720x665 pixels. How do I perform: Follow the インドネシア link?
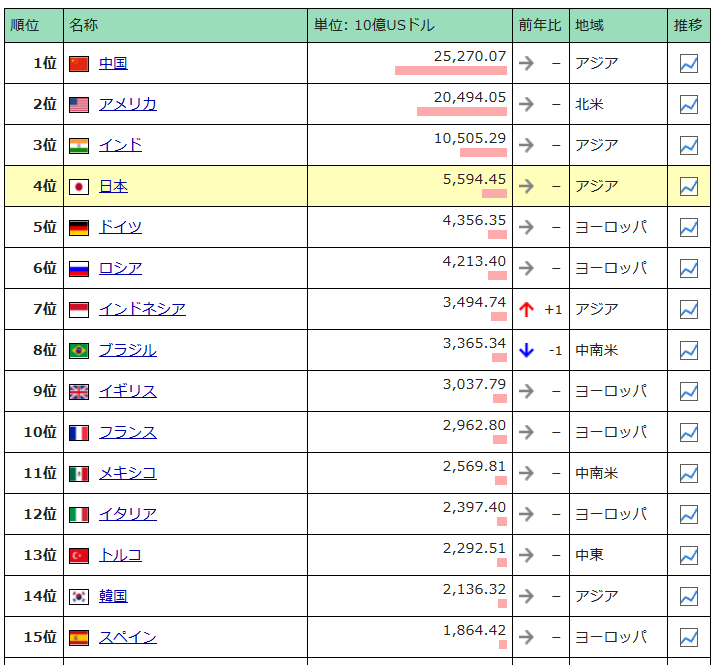[142, 310]
